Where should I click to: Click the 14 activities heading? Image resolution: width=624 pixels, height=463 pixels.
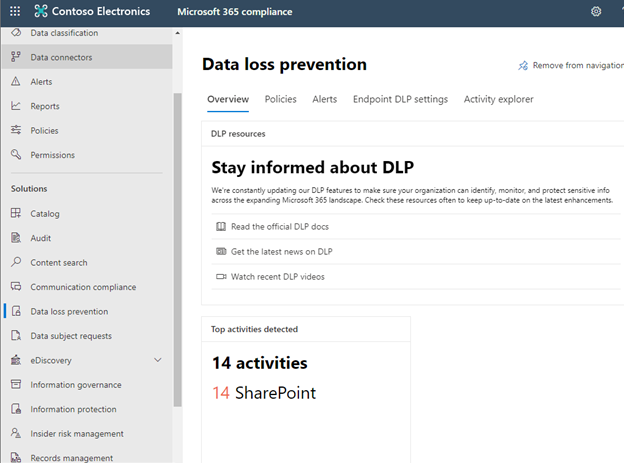point(260,363)
